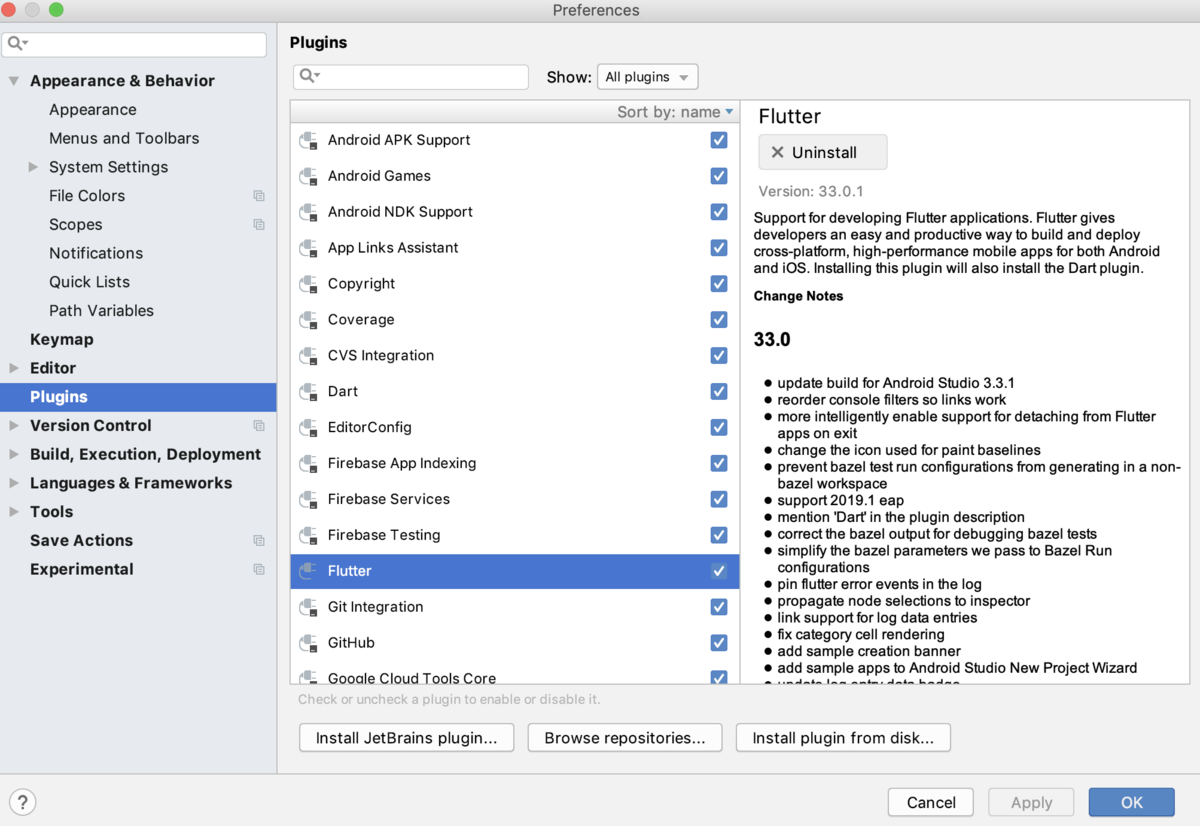
Task: Disable the GitHub plugin checkbox
Action: pyautogui.click(x=718, y=643)
